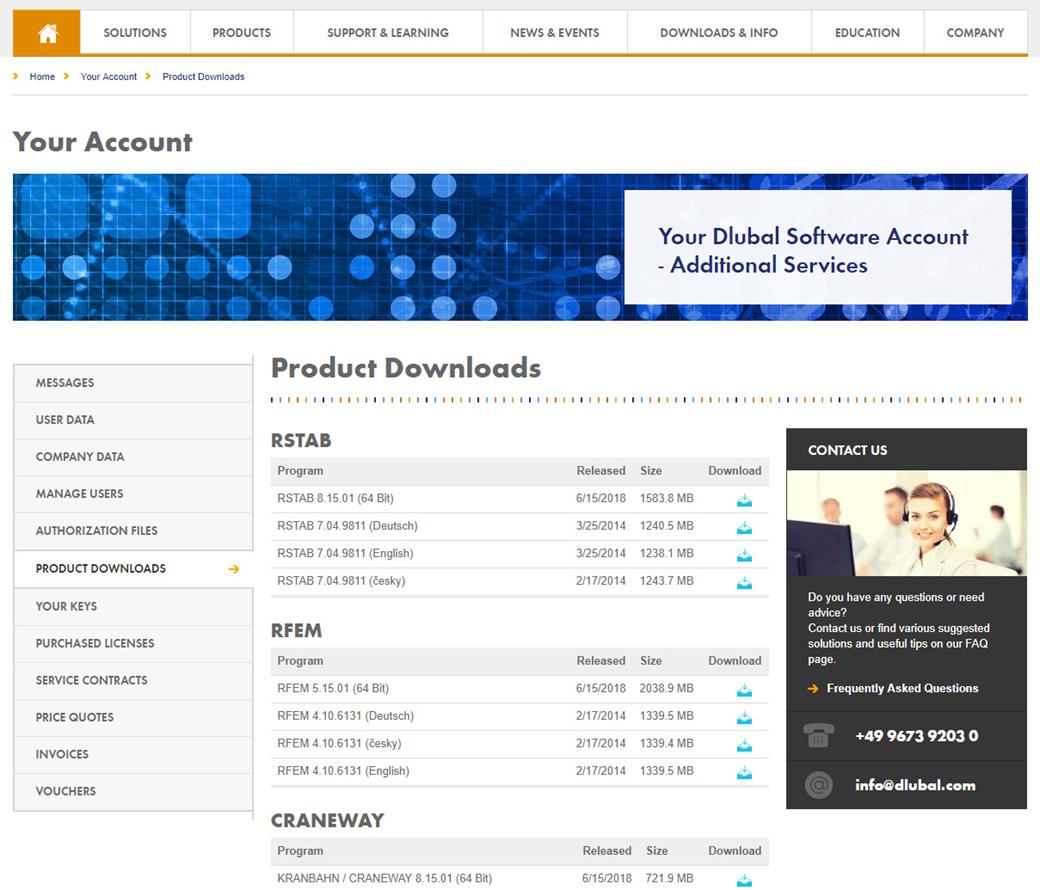Click the phone icon in Contact Us panel

[819, 735]
